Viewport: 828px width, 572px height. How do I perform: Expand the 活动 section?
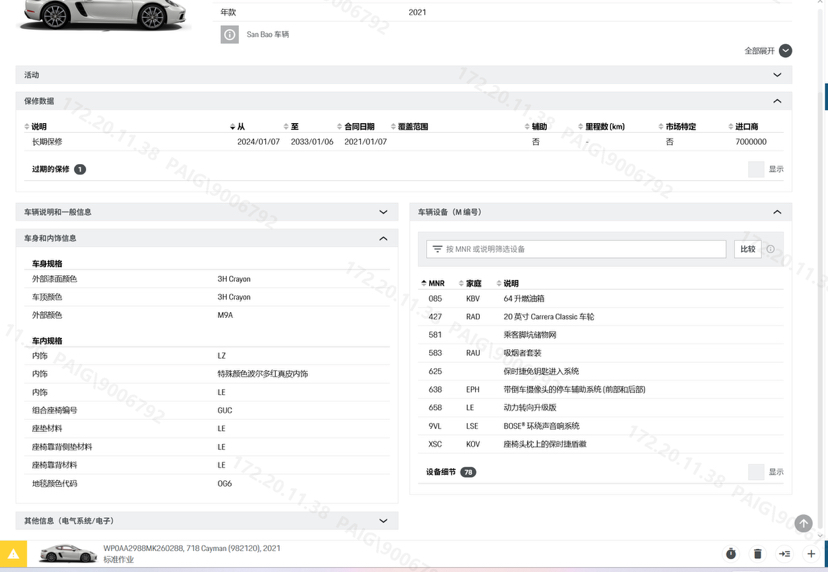tap(777, 75)
